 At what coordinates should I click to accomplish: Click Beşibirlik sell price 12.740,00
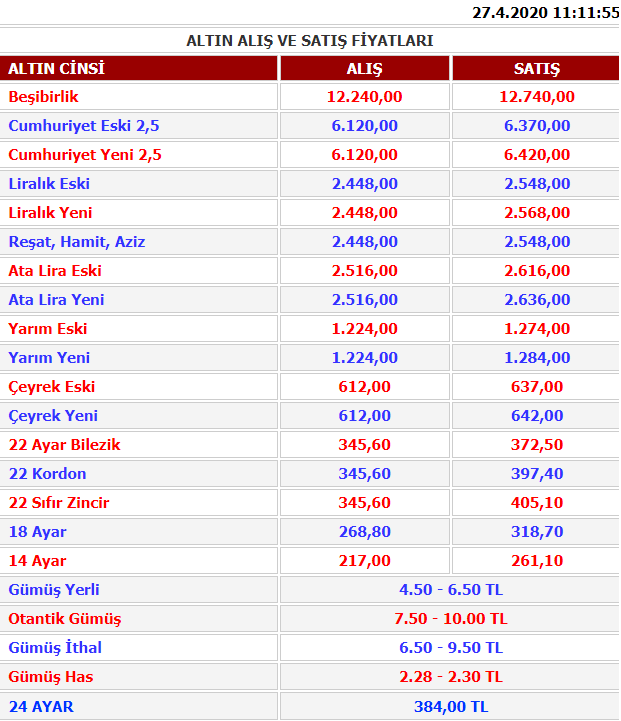[x=537, y=97]
